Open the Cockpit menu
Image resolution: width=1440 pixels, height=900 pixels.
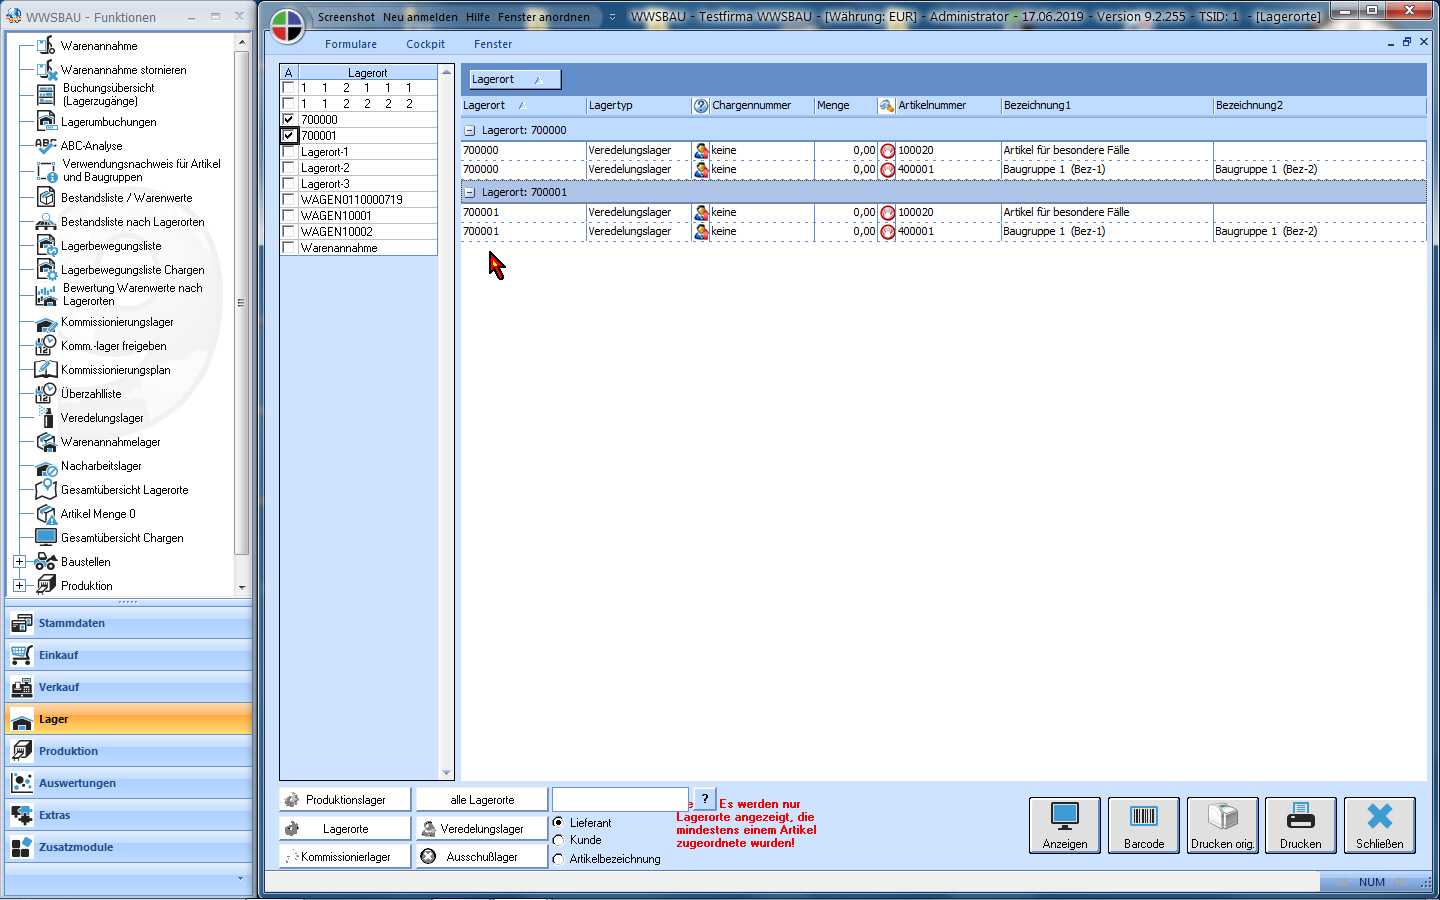(425, 44)
